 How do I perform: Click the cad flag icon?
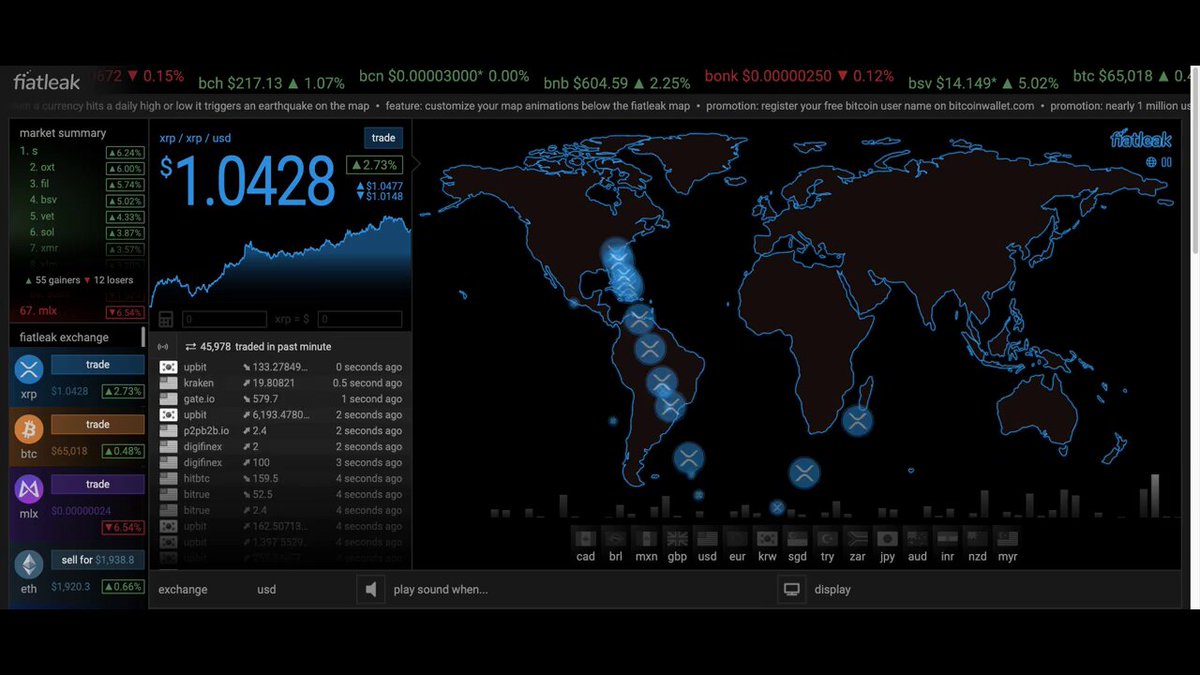[586, 538]
